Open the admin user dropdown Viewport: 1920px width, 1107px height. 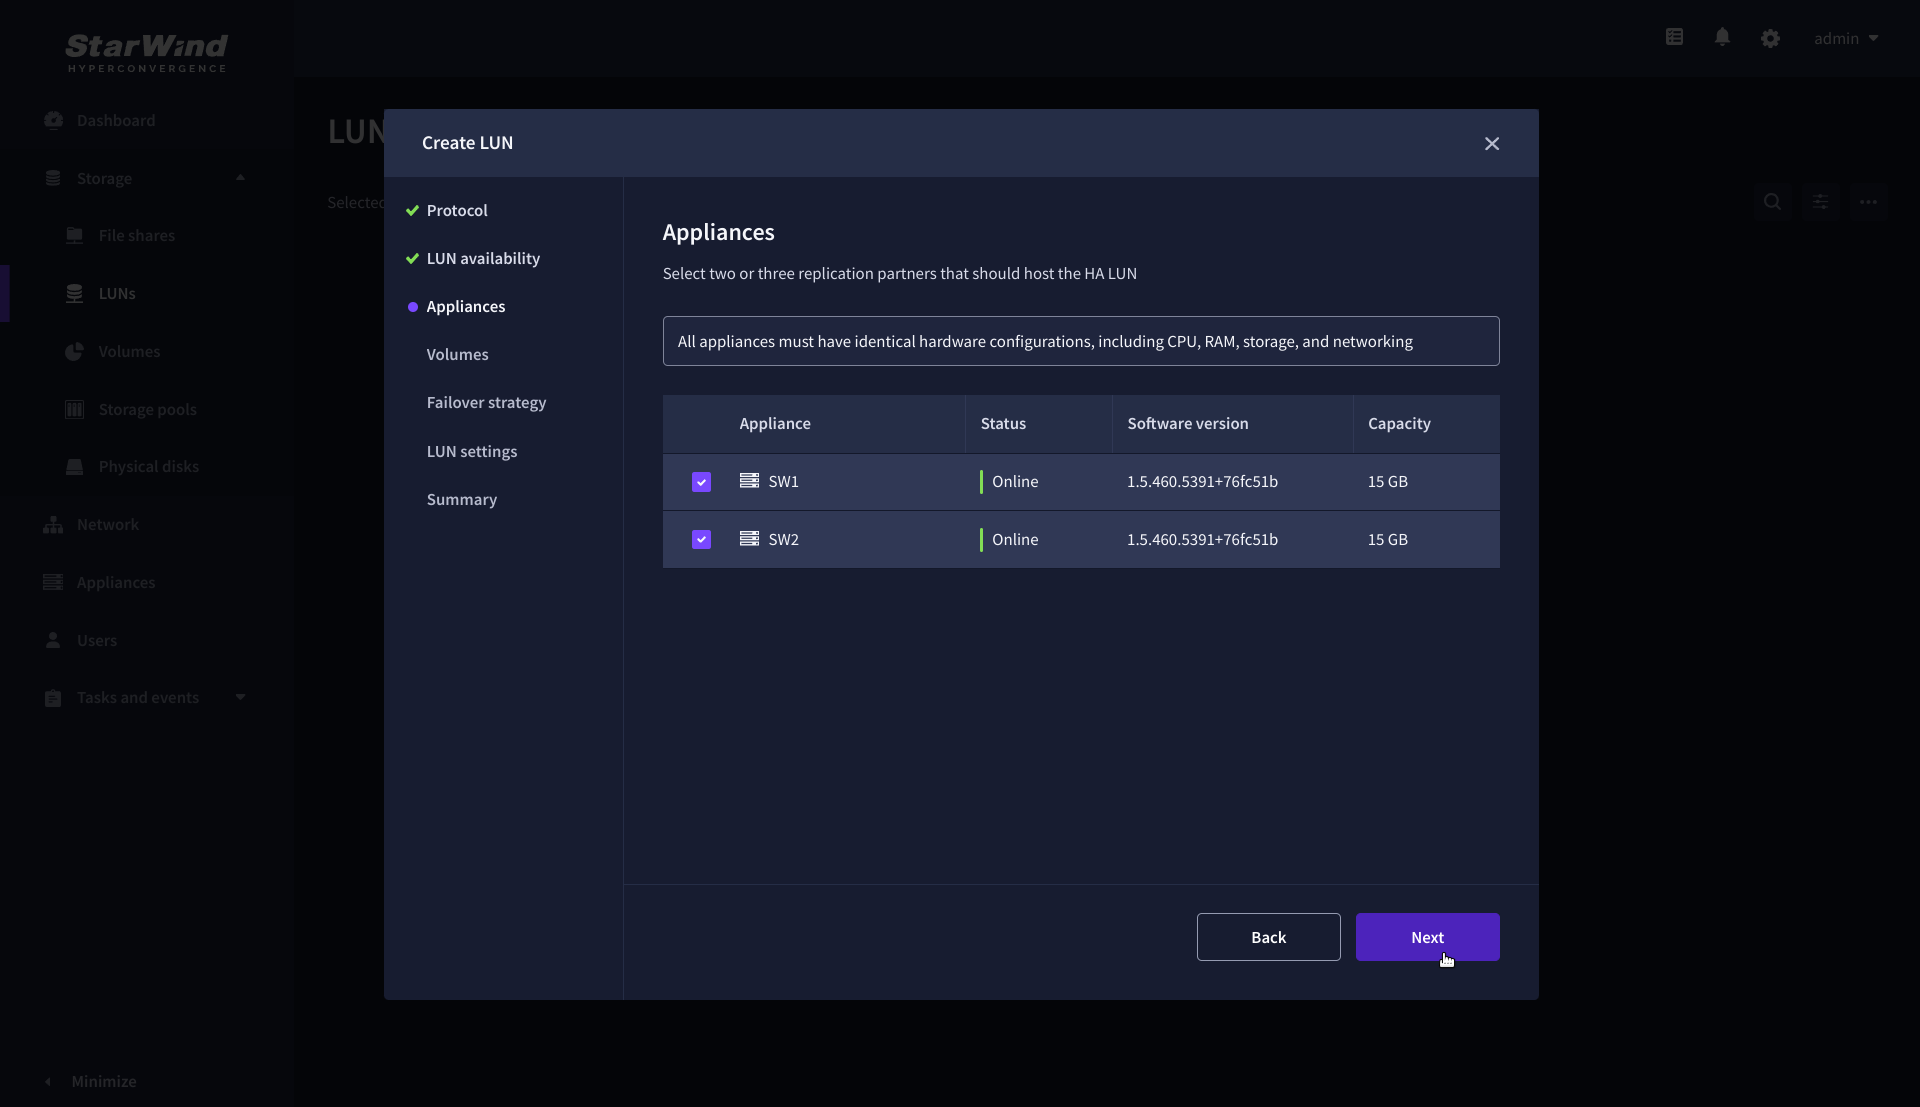click(1846, 38)
